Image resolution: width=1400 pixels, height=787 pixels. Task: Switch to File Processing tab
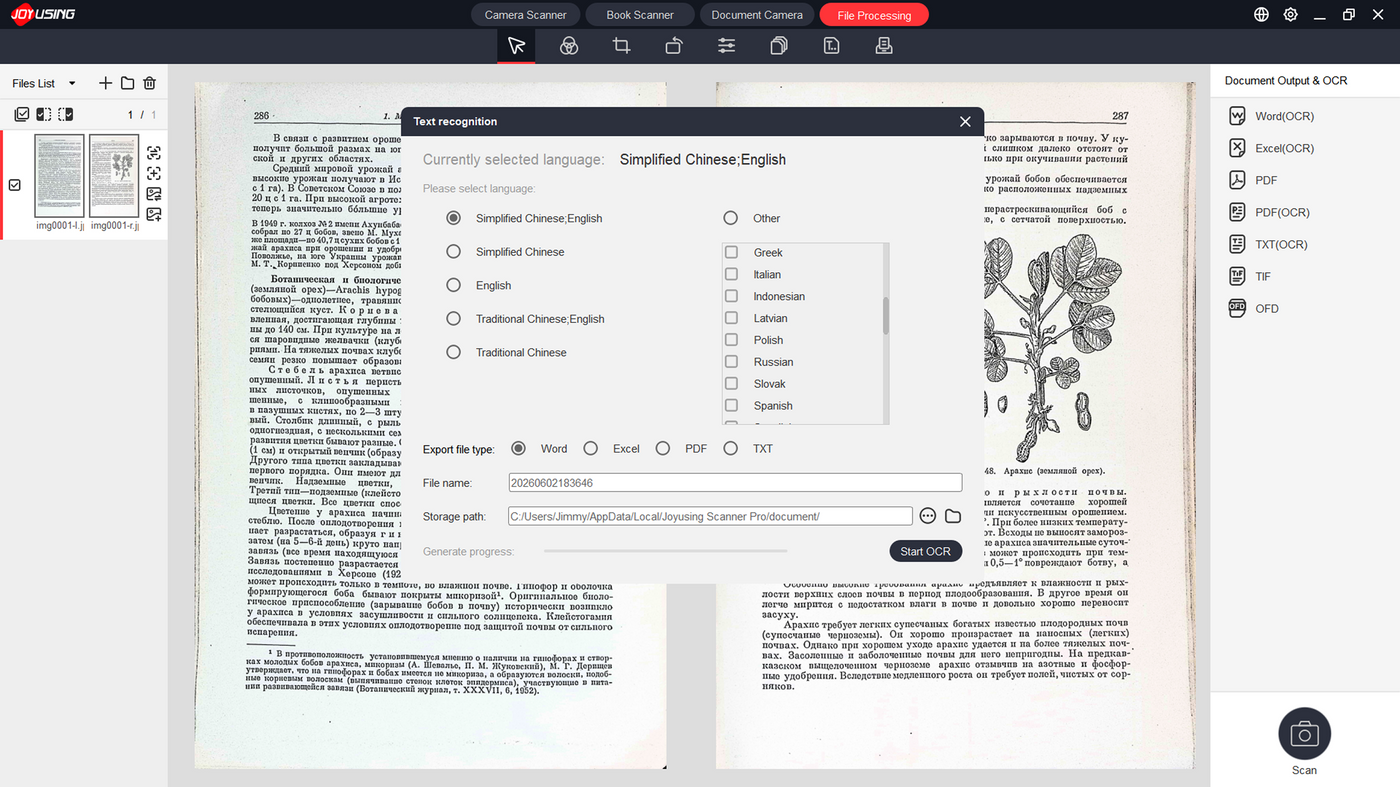click(x=874, y=15)
